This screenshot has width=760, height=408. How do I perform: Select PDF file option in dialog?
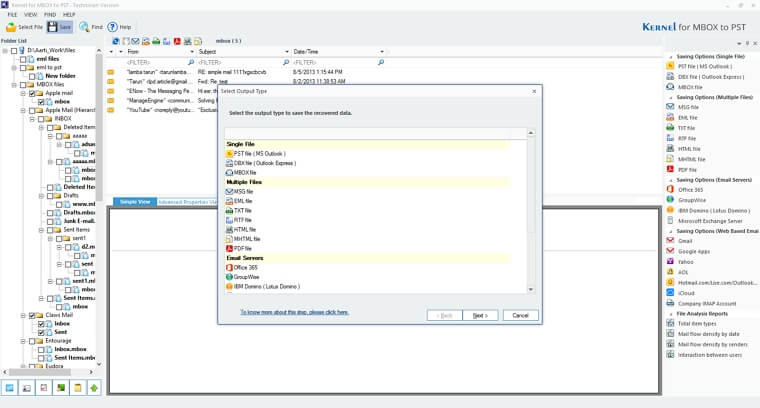pyautogui.click(x=239, y=249)
